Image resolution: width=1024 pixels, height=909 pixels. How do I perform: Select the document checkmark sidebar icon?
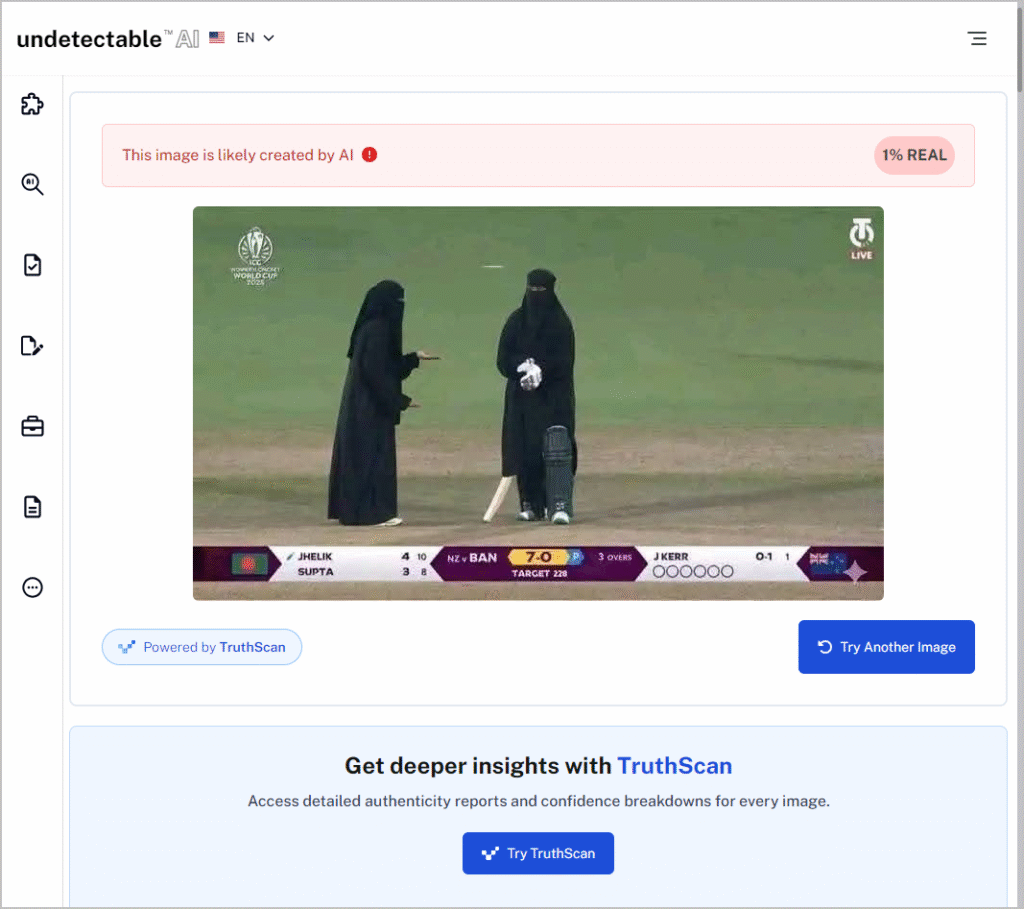coord(33,265)
